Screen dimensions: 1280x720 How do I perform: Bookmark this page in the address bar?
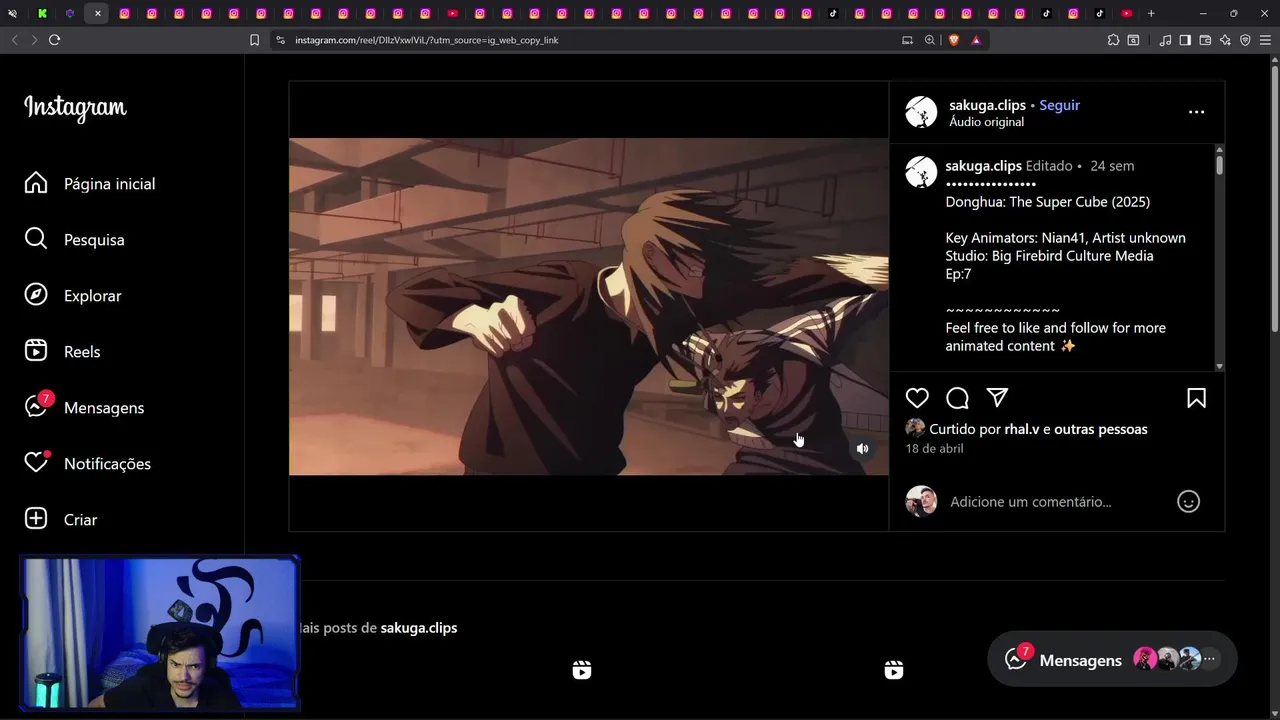coord(254,40)
